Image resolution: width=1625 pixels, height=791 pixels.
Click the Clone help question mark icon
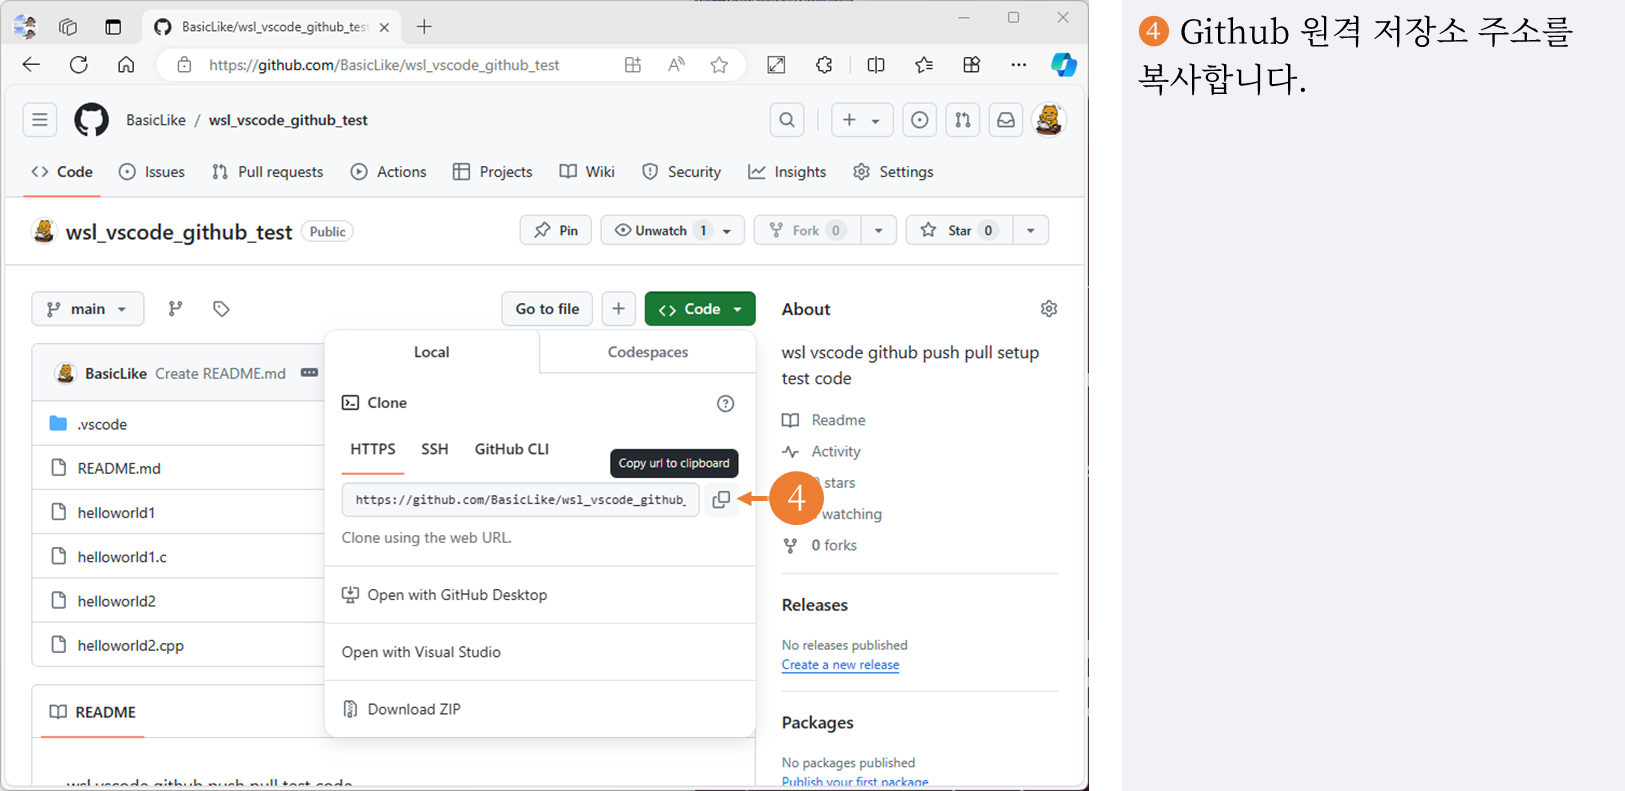click(725, 403)
